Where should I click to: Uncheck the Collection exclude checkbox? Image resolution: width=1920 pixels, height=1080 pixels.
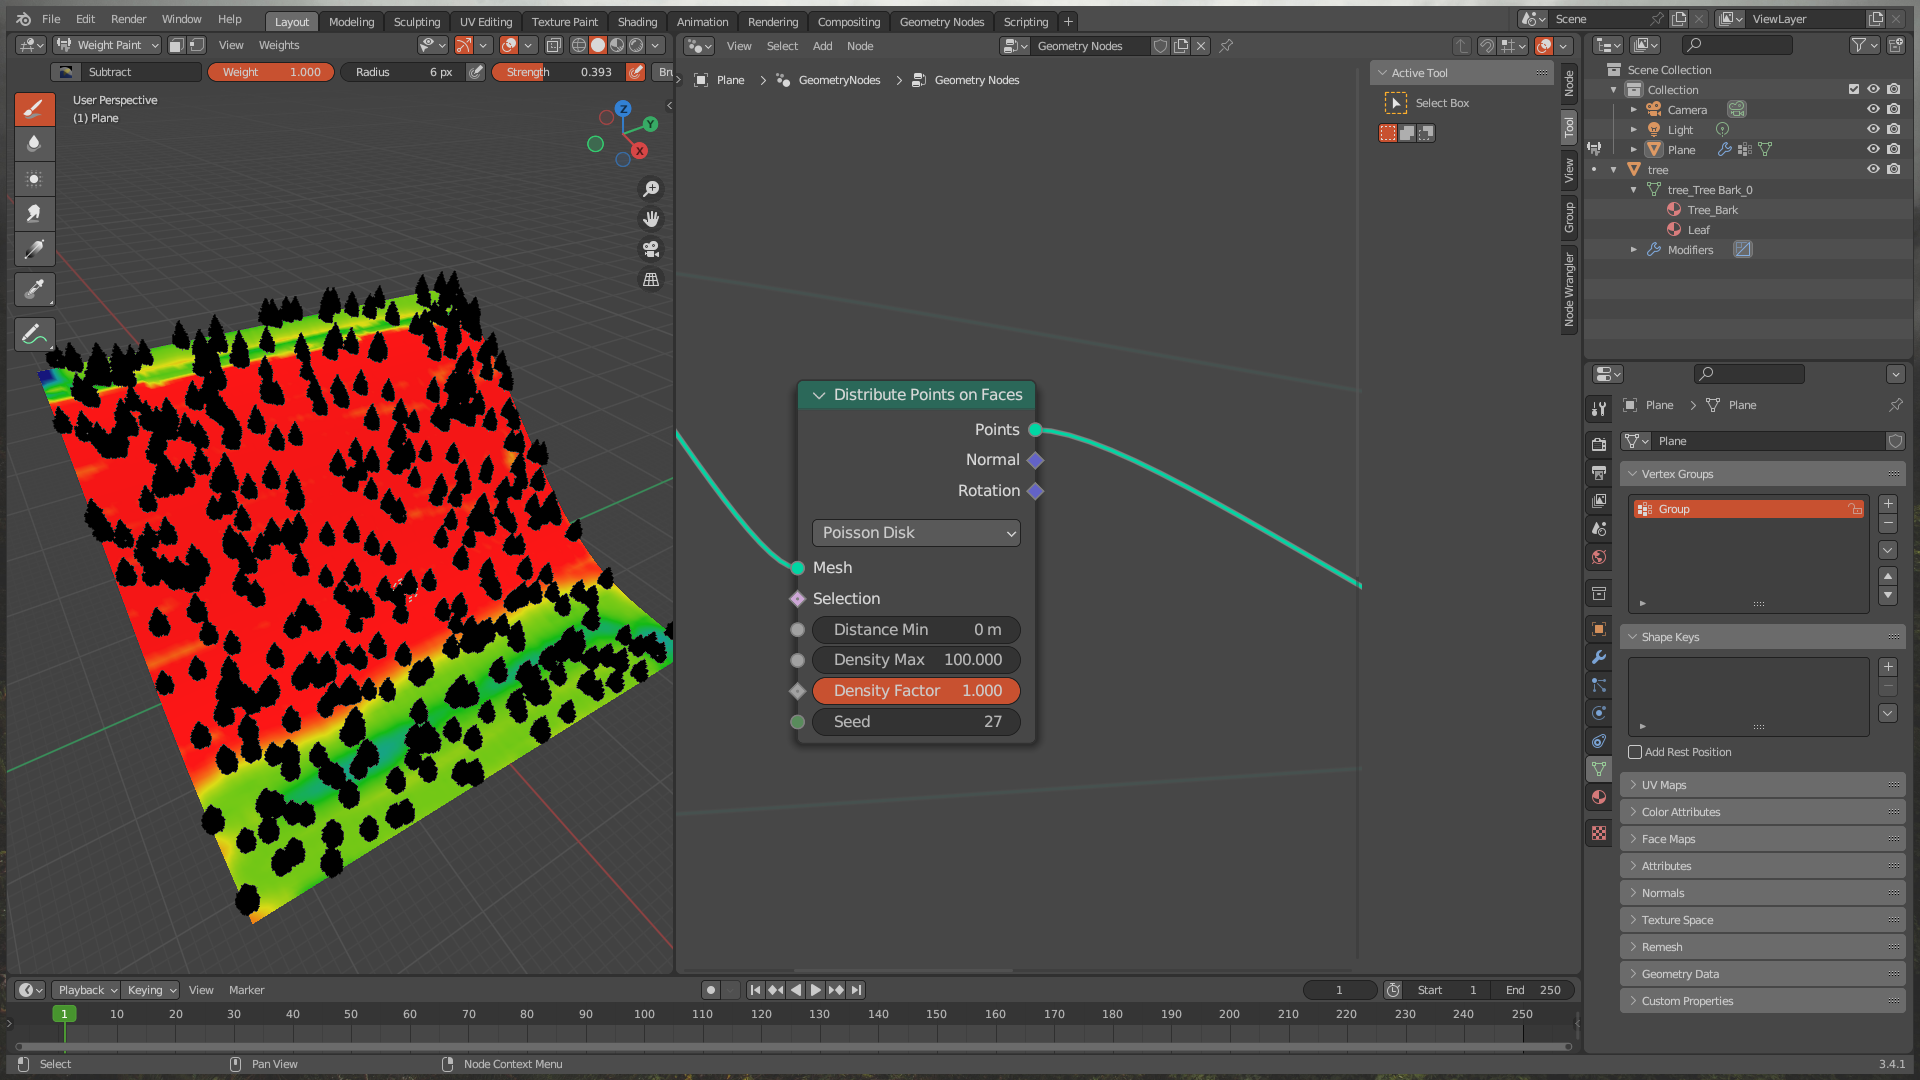(x=1854, y=90)
